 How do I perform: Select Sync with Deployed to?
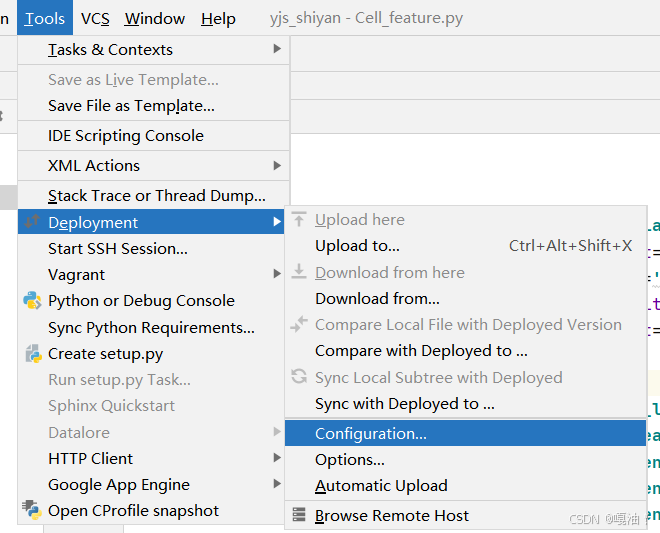pyautogui.click(x=466, y=404)
